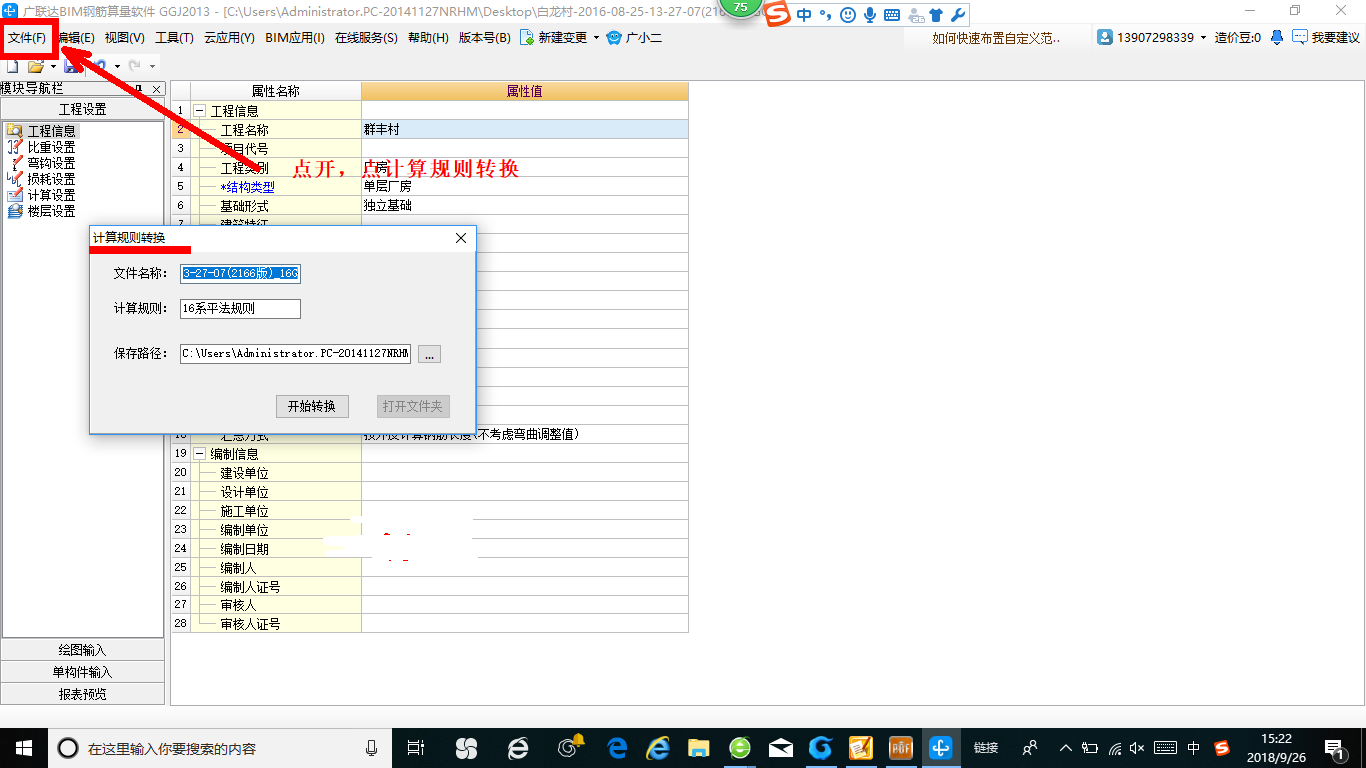The image size is (1366, 768).
Task: Collapse the 编制信息 group in the table
Action: click(199, 453)
